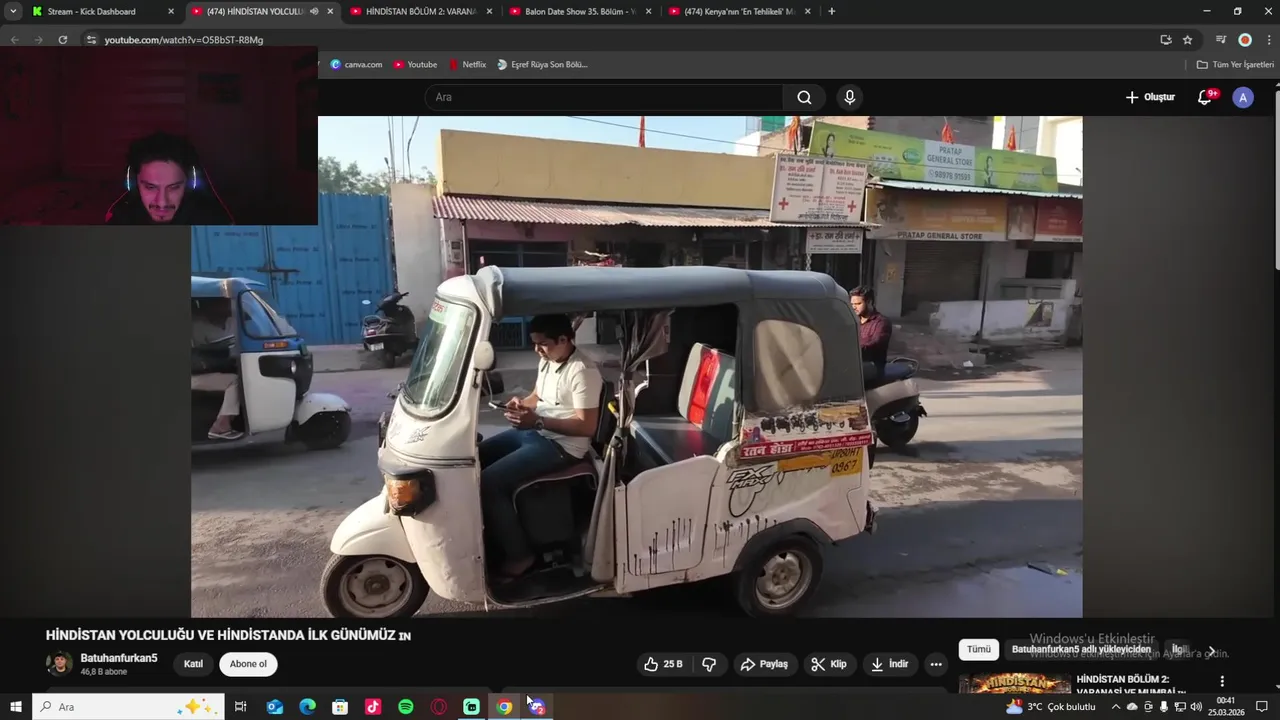Viewport: 1280px width, 720px height.
Task: Show hidden system tray icons chevron
Action: tap(1116, 707)
